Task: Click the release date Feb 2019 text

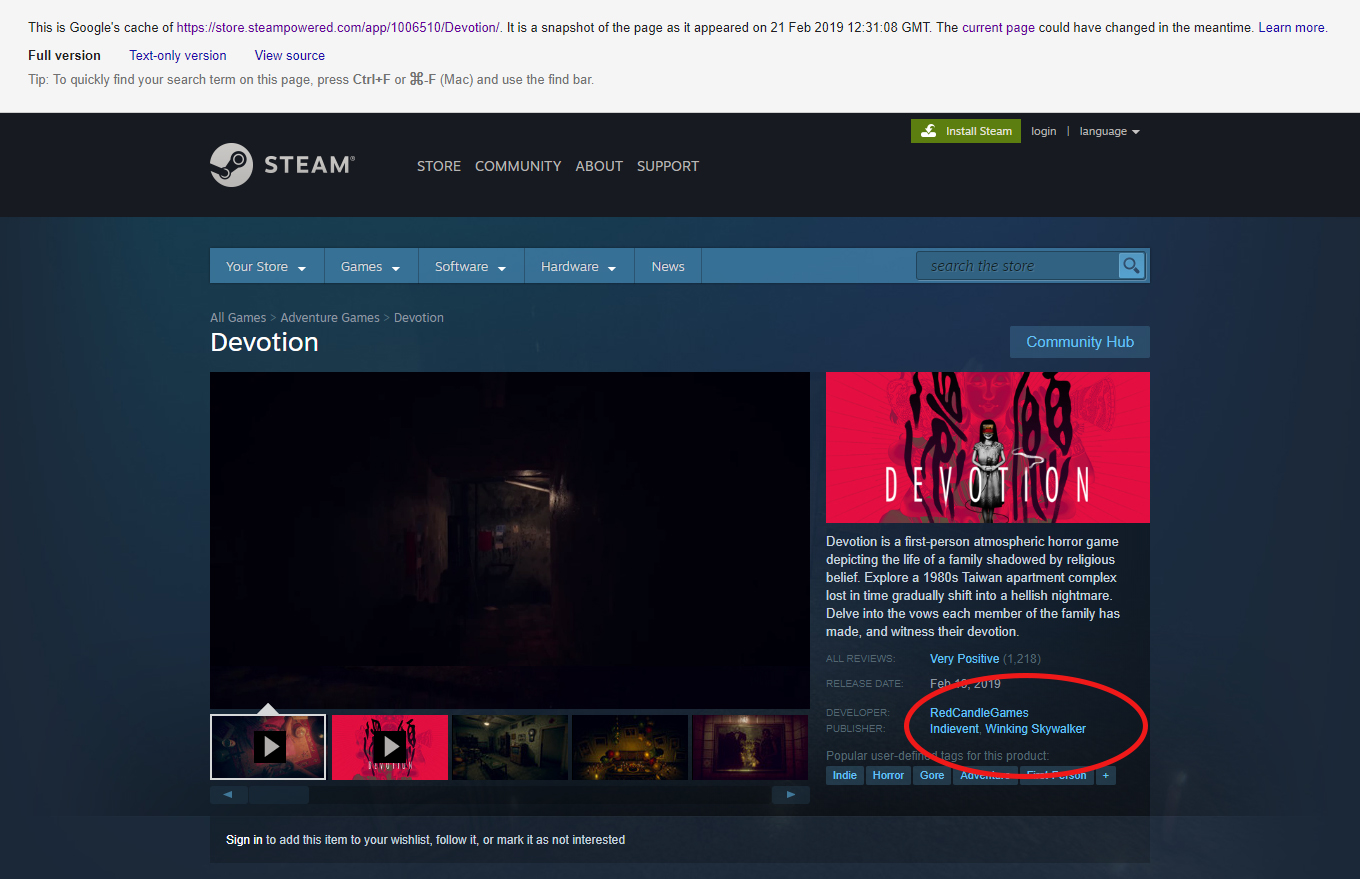Action: pyautogui.click(x=965, y=684)
